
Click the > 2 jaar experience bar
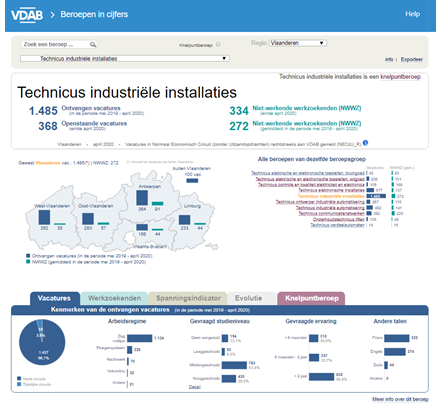321,377
